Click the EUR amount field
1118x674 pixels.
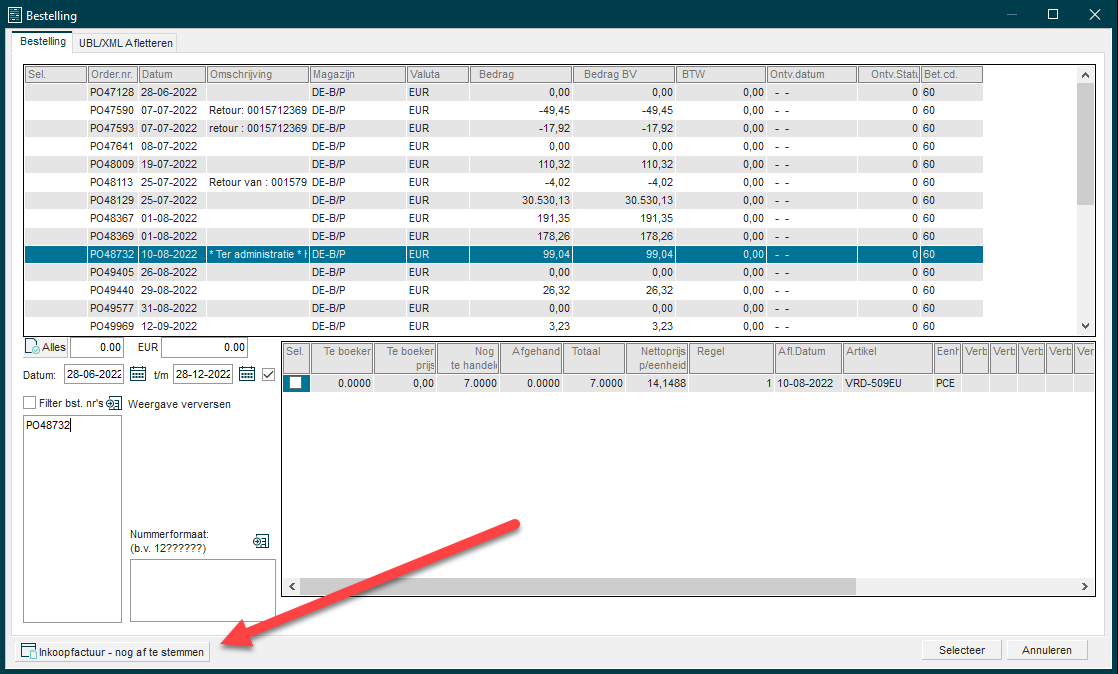coord(205,347)
